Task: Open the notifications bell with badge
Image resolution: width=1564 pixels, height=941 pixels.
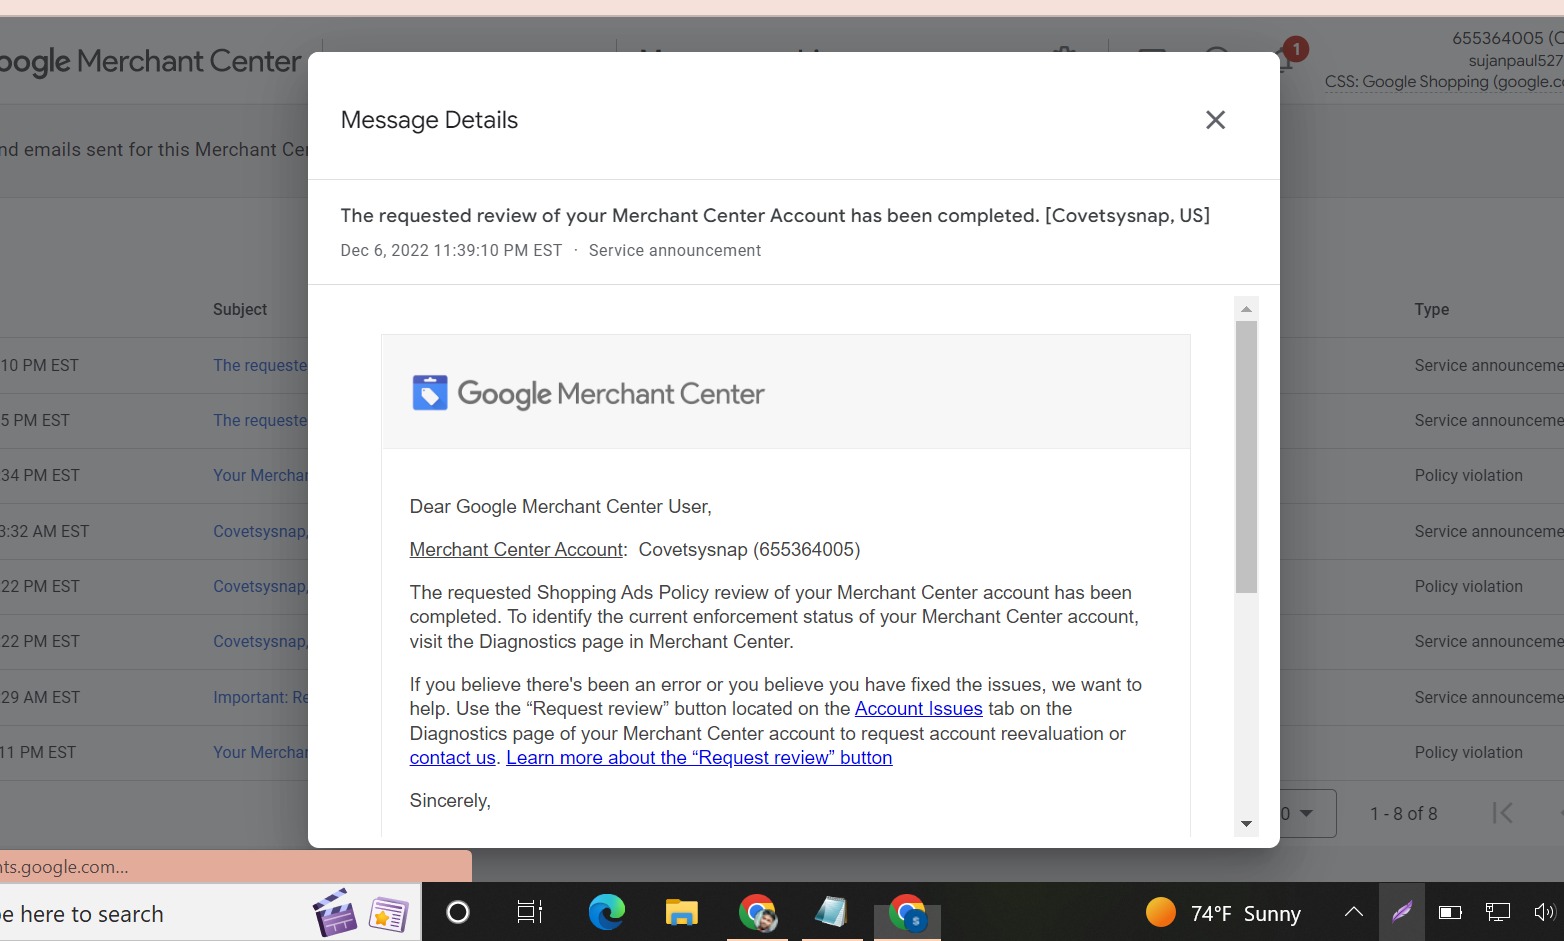Action: pyautogui.click(x=1285, y=58)
